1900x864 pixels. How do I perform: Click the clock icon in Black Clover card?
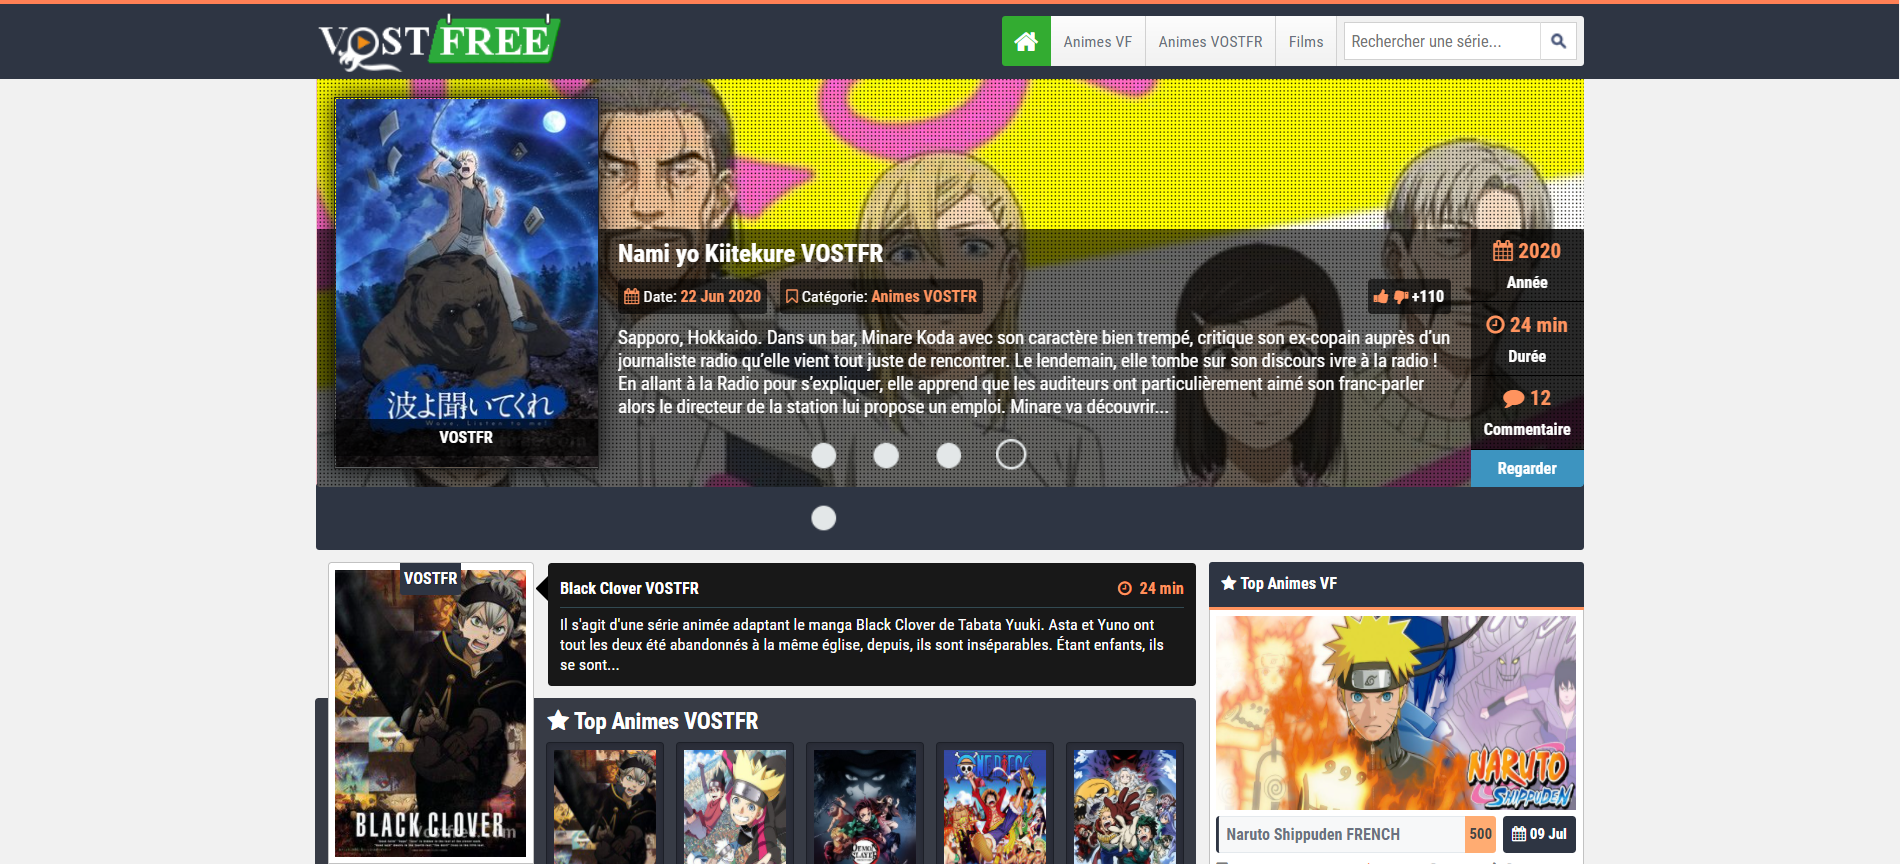click(1125, 589)
